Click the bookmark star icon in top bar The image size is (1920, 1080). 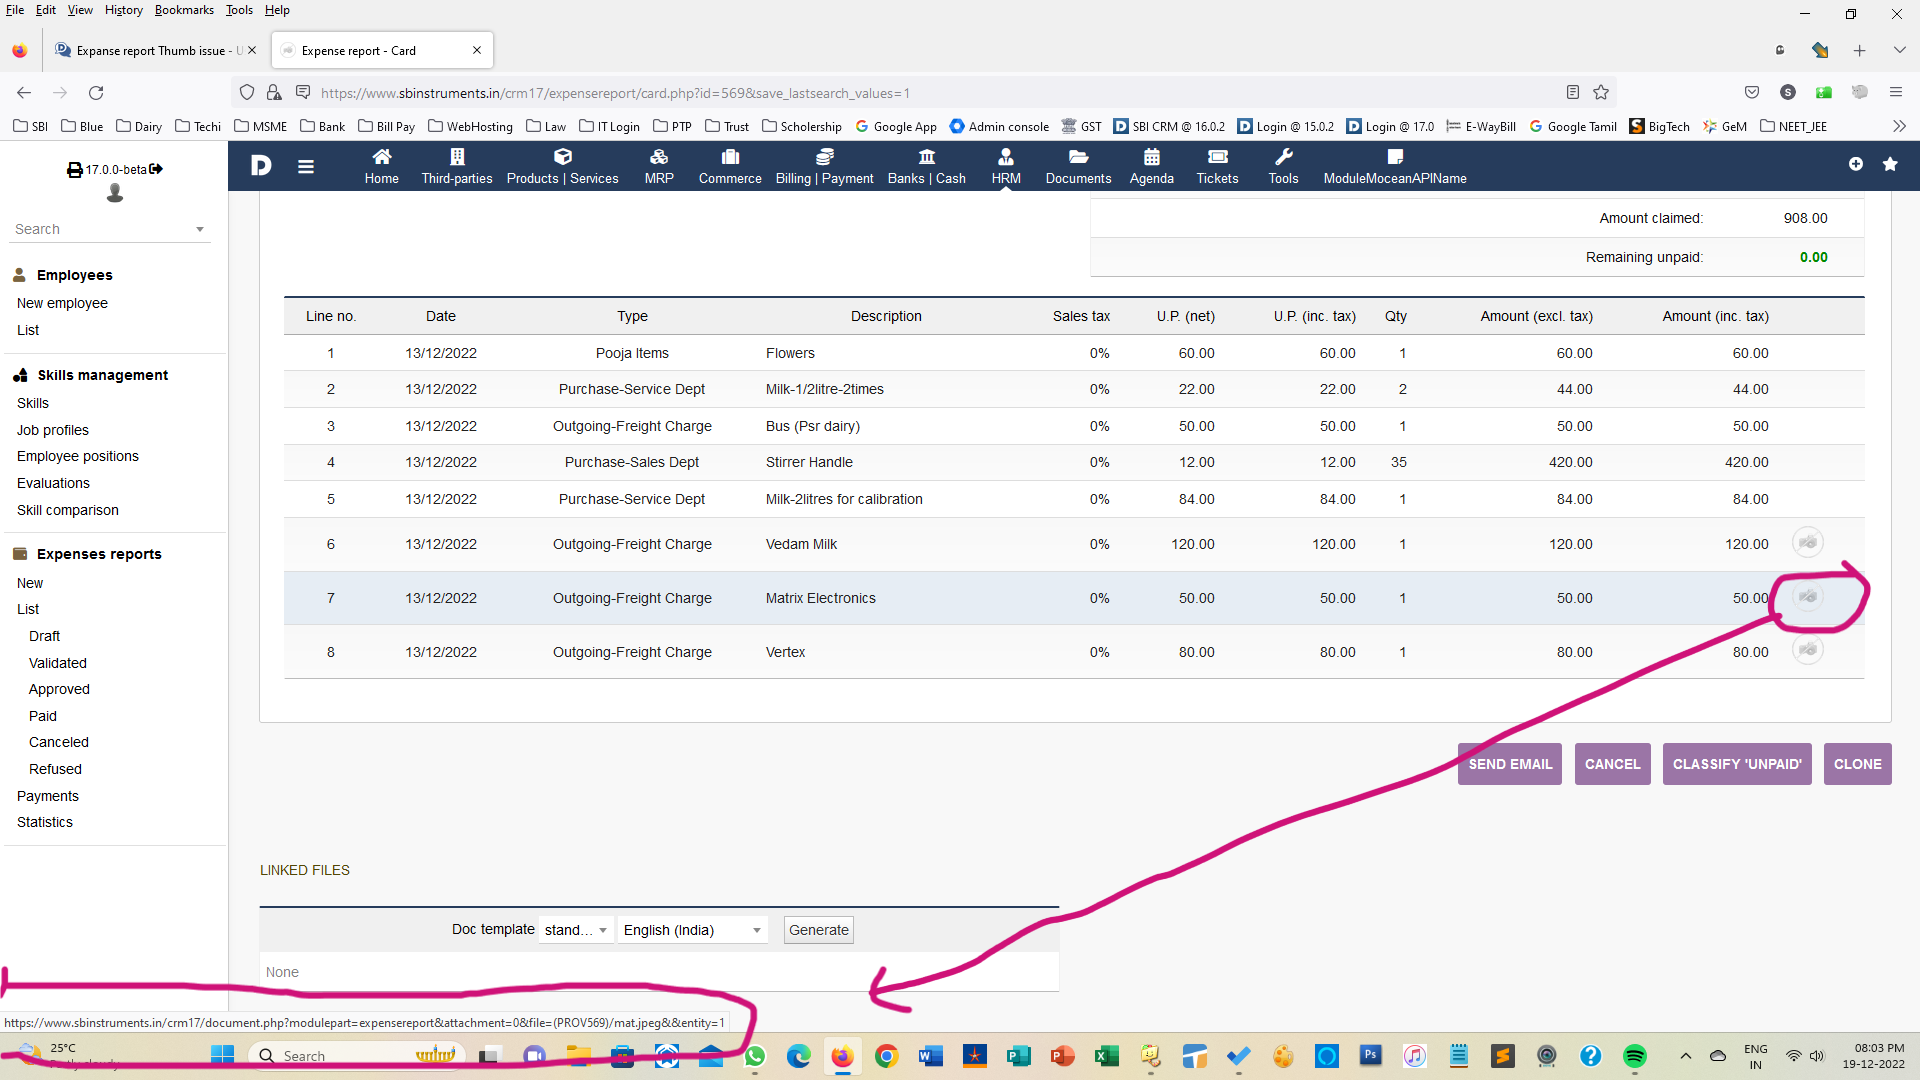pyautogui.click(x=1890, y=164)
